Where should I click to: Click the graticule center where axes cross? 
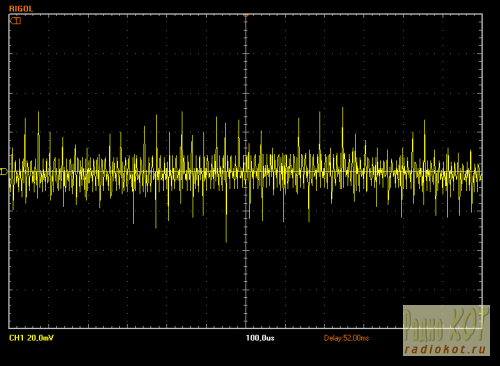pos(246,172)
